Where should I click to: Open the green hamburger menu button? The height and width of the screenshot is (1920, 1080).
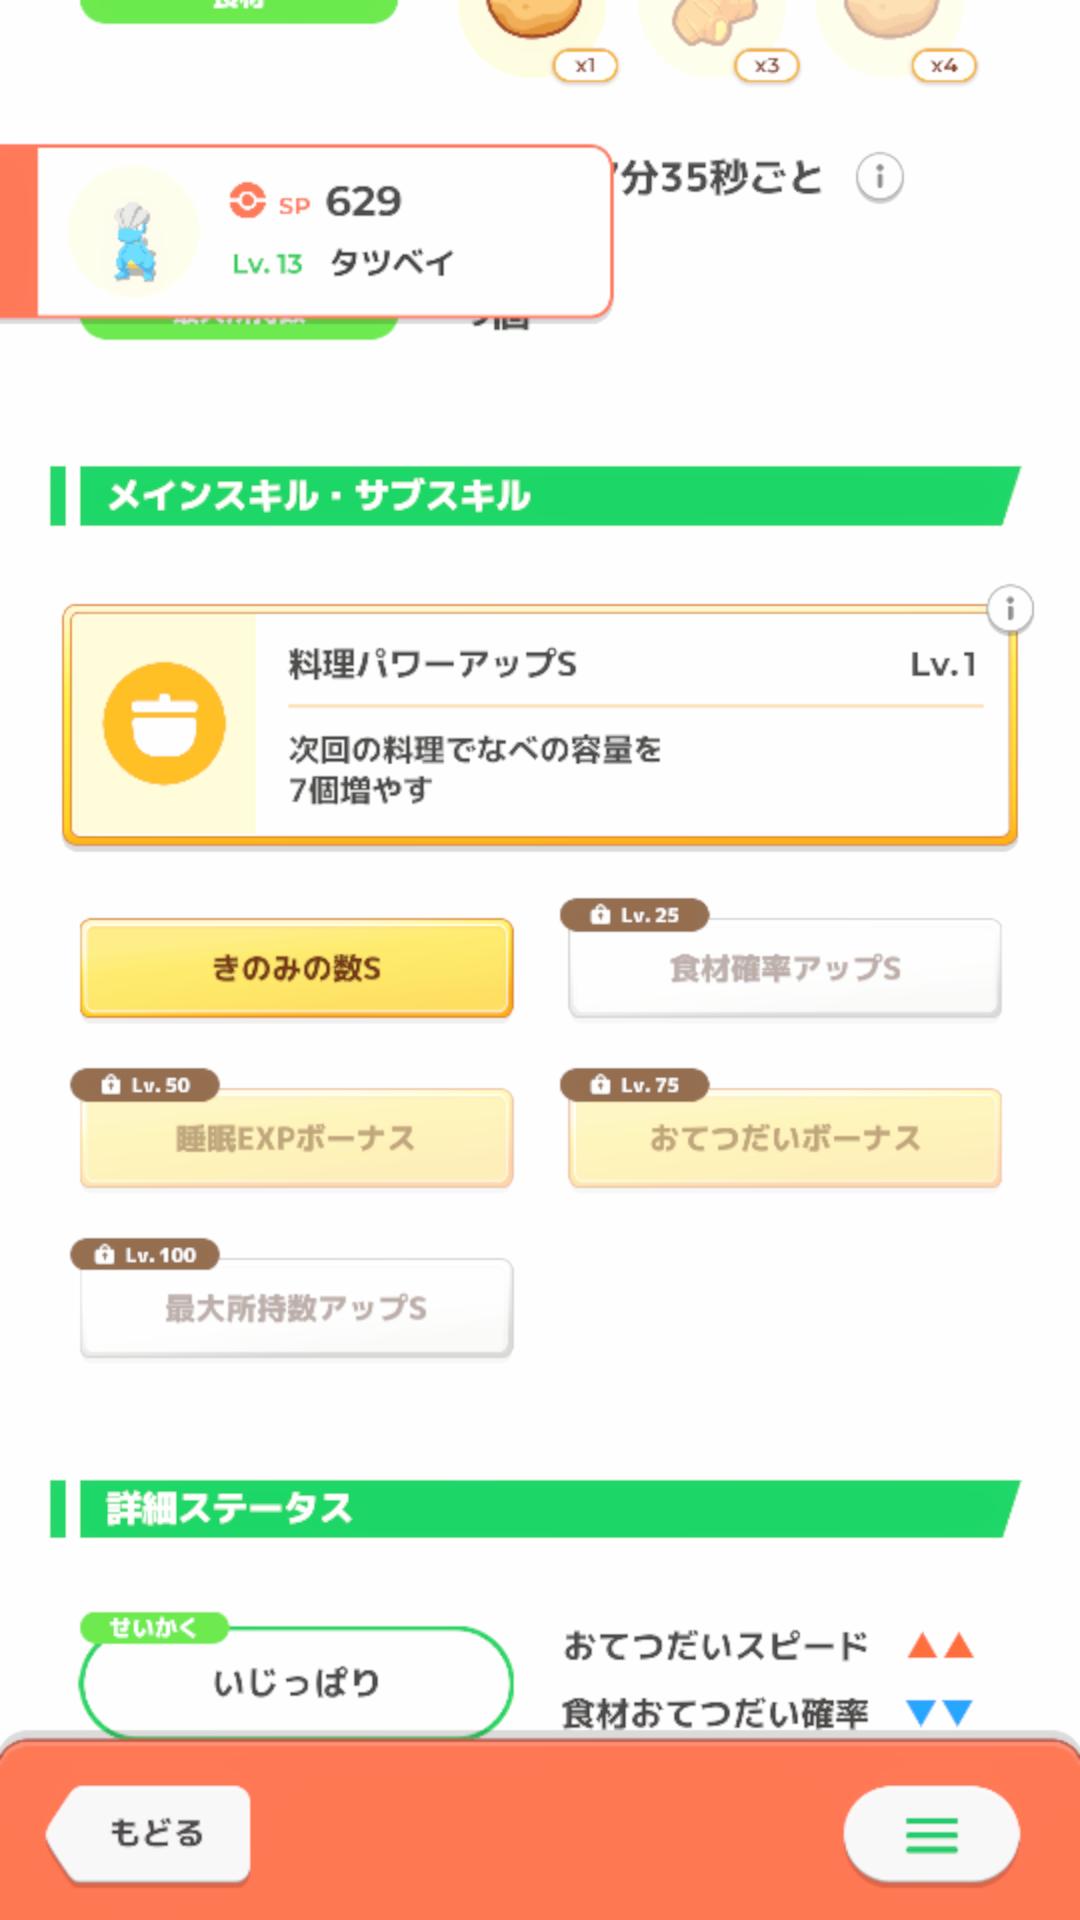(931, 1834)
